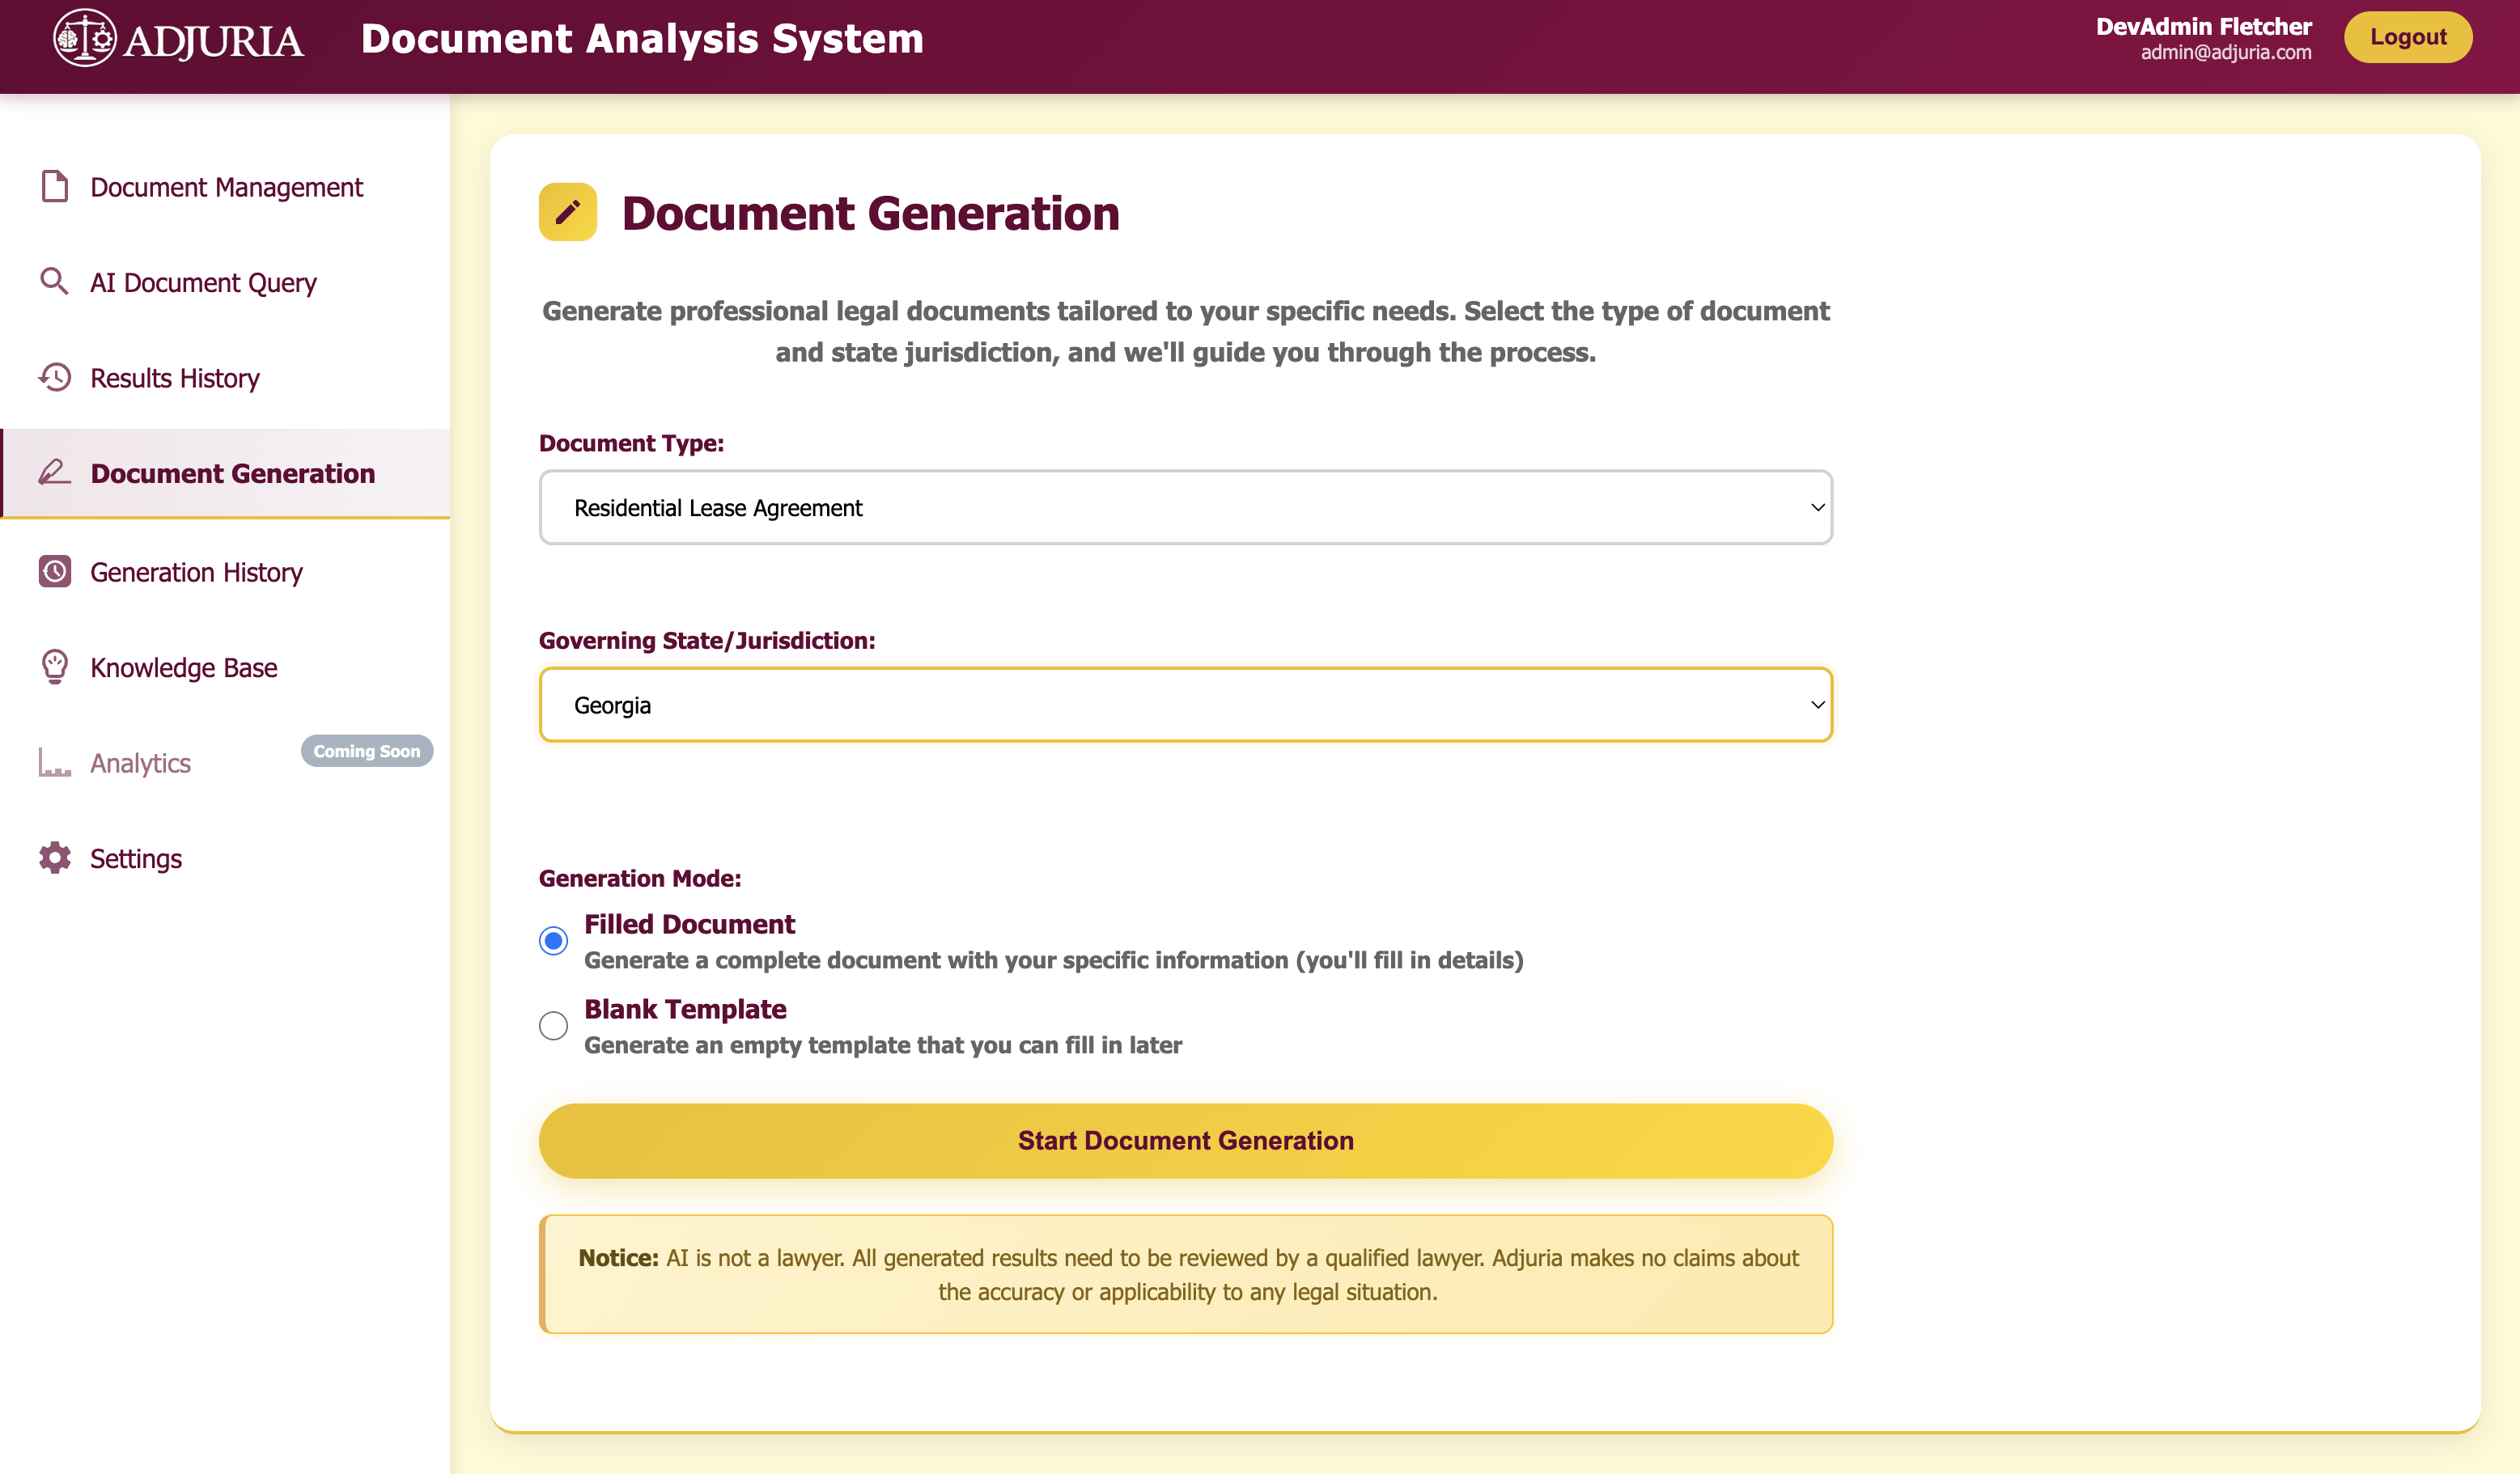Select Document Generation sidebar item
Screen dimensions: 2520x1474
tap(225, 473)
